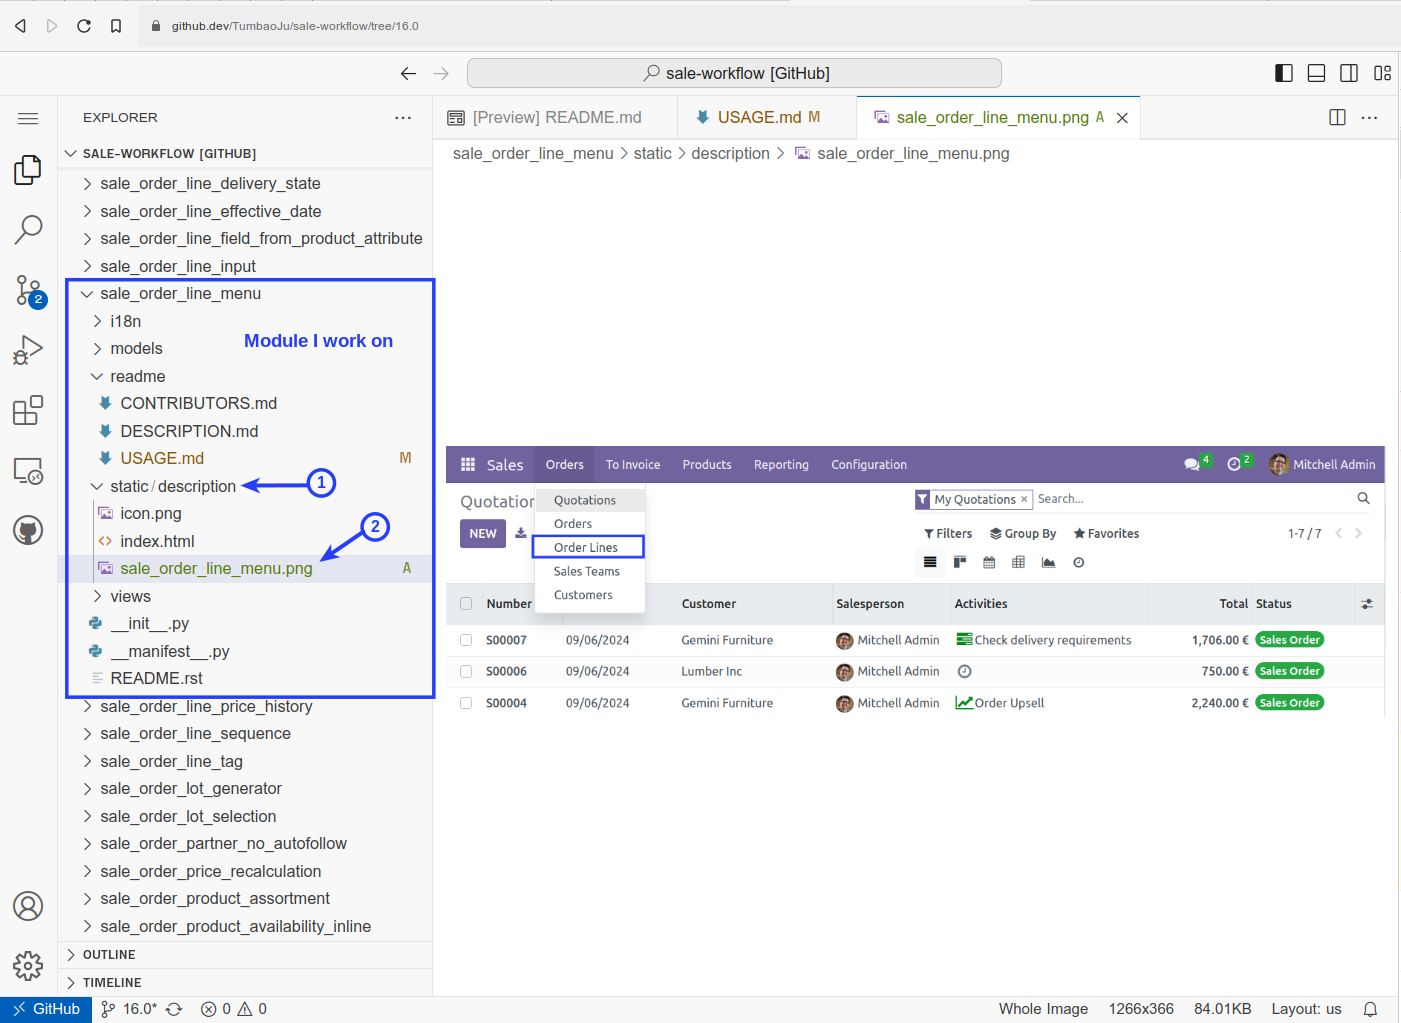The image size is (1401, 1023).
Task: Click the GitHub remote indicator button
Action: pos(46,1009)
